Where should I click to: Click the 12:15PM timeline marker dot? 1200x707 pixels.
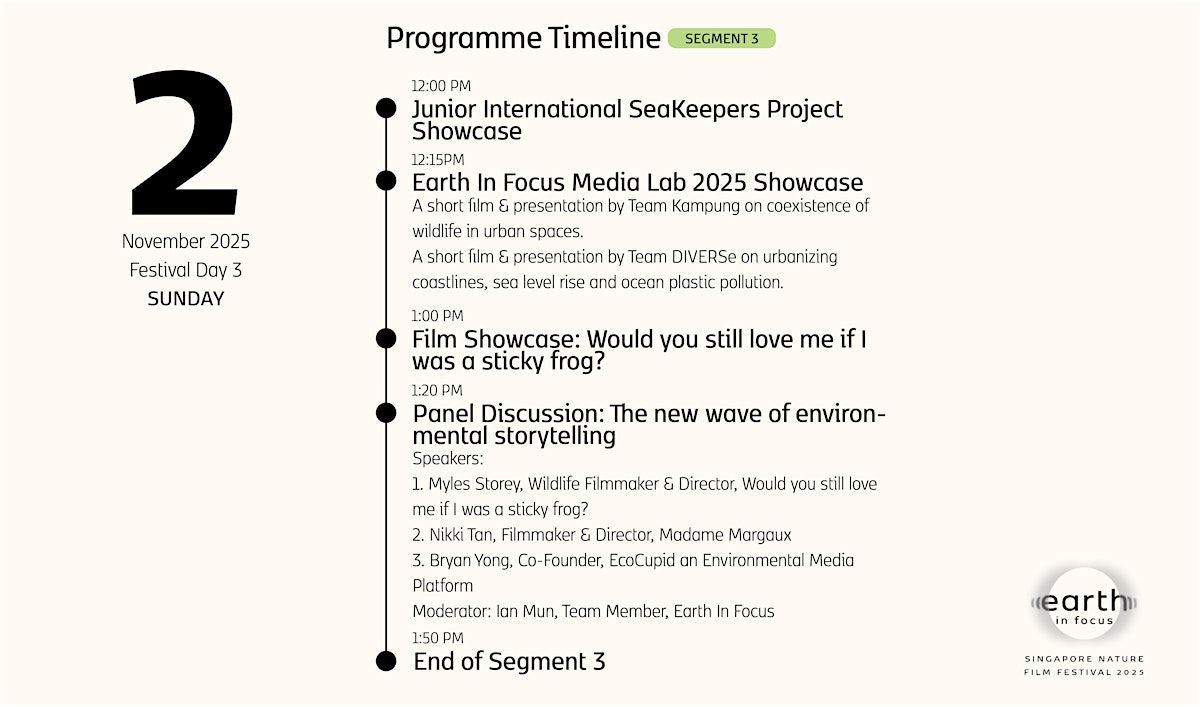click(386, 181)
